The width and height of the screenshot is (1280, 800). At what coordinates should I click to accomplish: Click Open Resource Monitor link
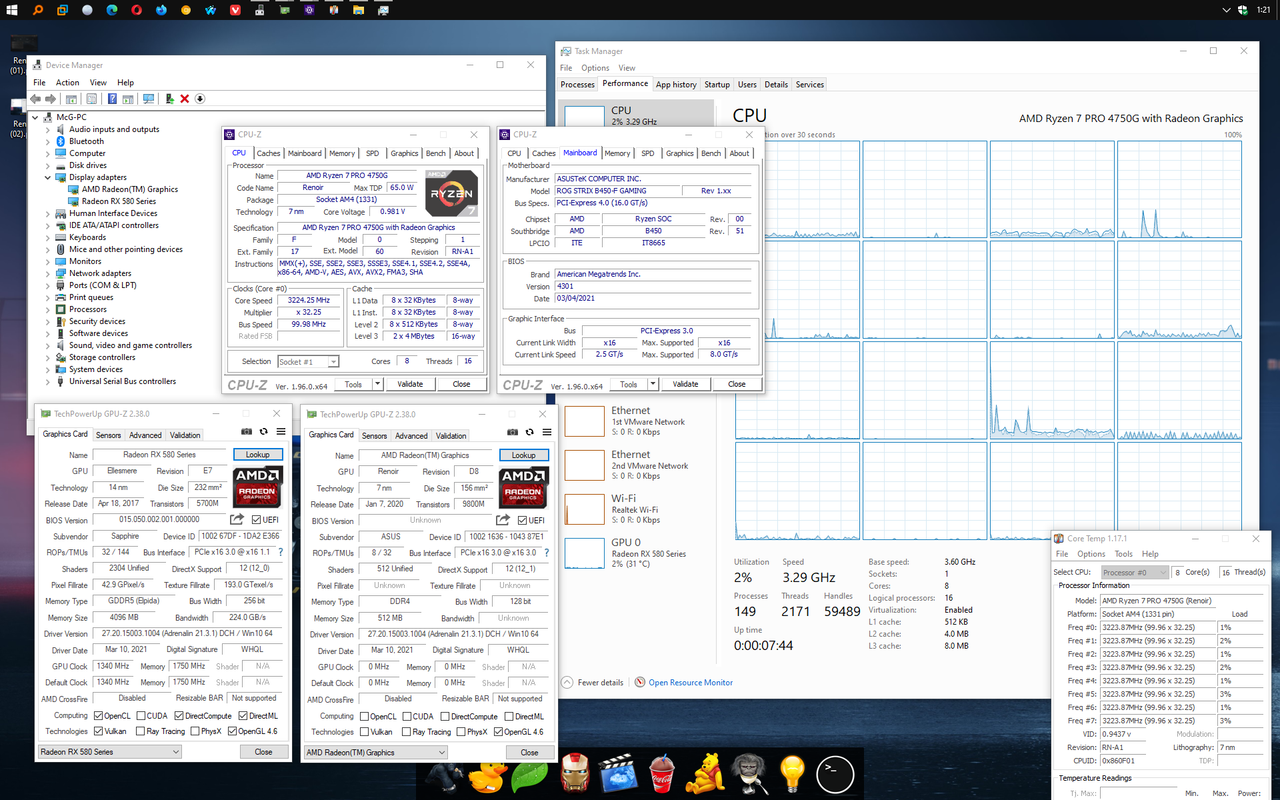pos(691,682)
